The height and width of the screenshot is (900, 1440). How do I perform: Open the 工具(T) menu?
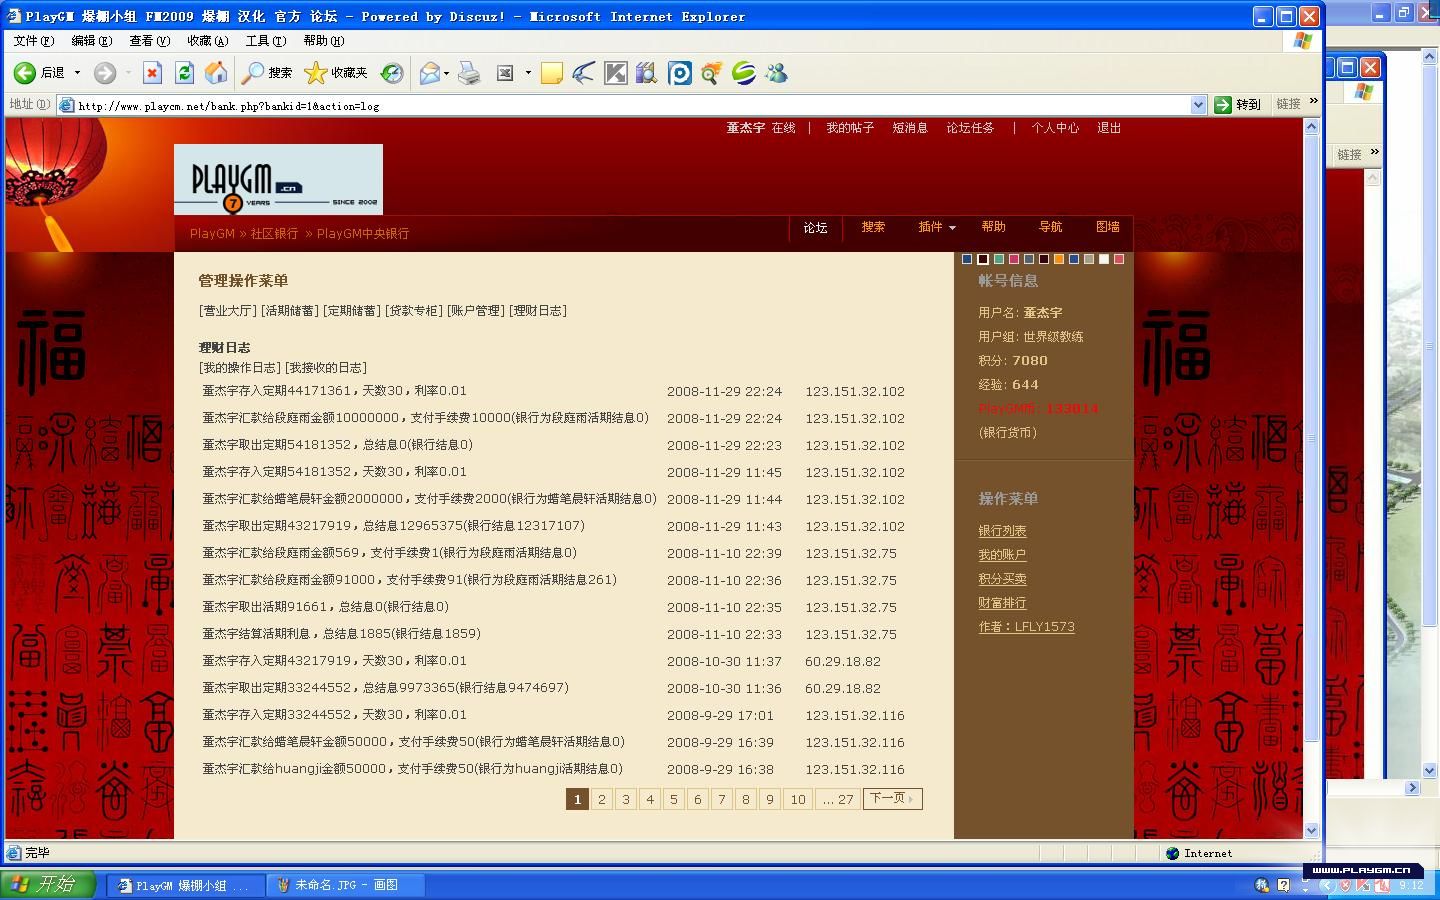coord(265,41)
